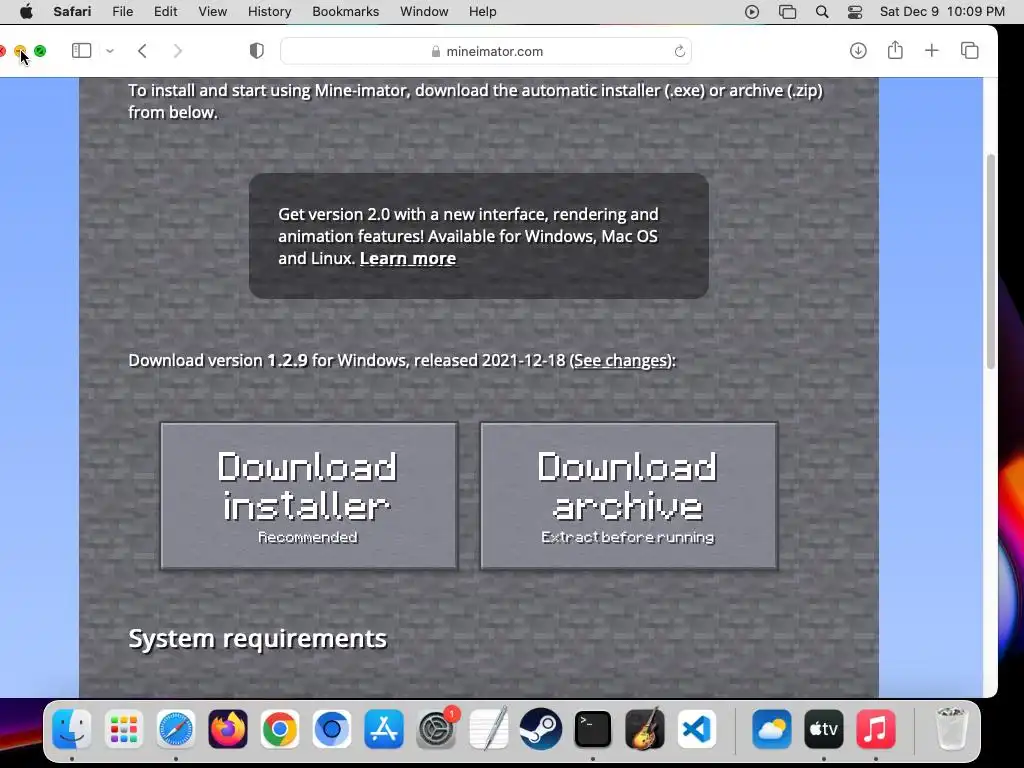1024x768 pixels.
Task: Open Visual Studio Code from the Dock
Action: [697, 729]
